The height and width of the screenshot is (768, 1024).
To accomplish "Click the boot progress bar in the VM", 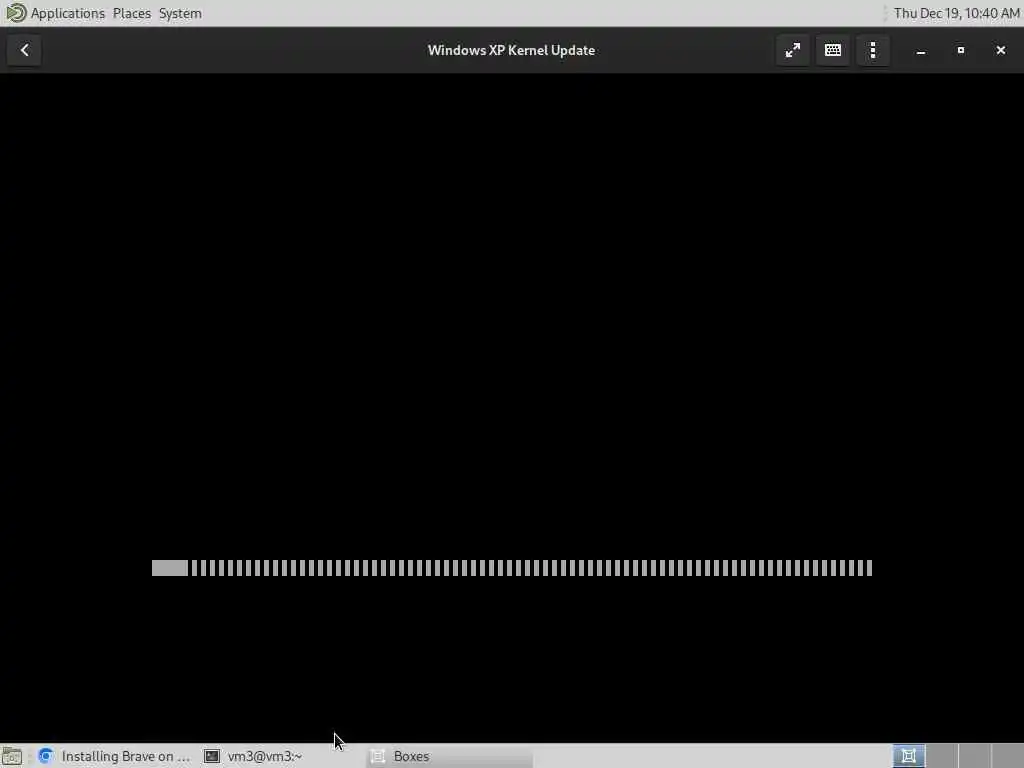I will click(x=512, y=568).
